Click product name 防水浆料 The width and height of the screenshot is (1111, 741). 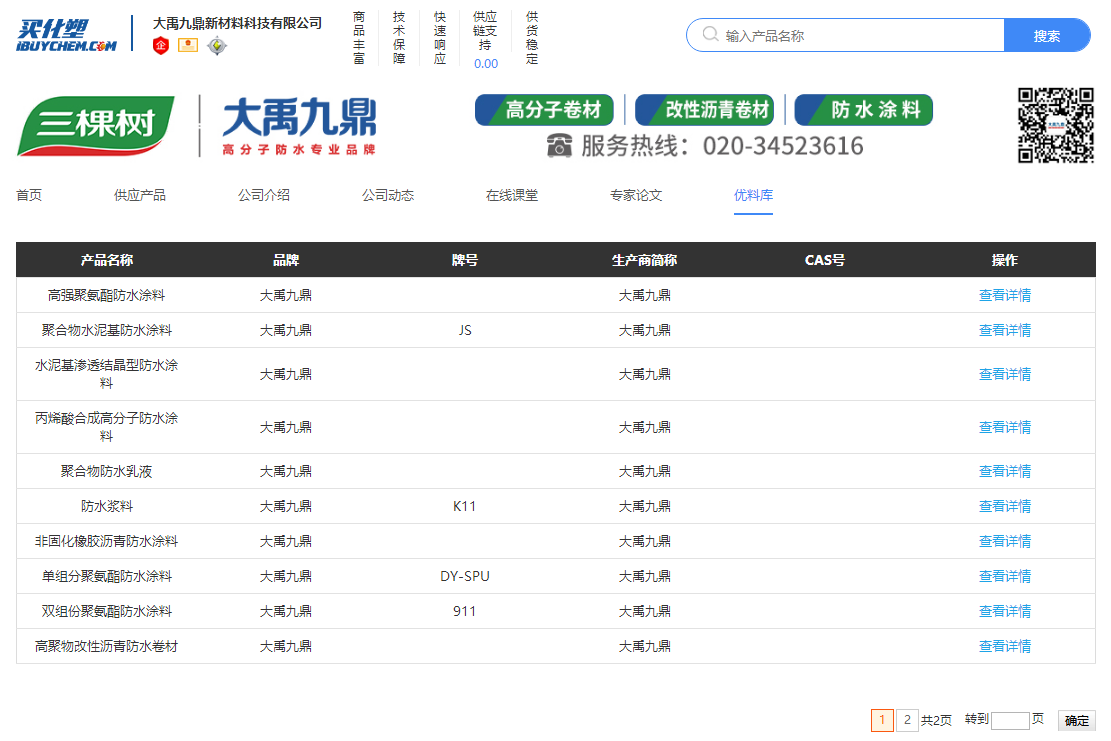coord(106,506)
